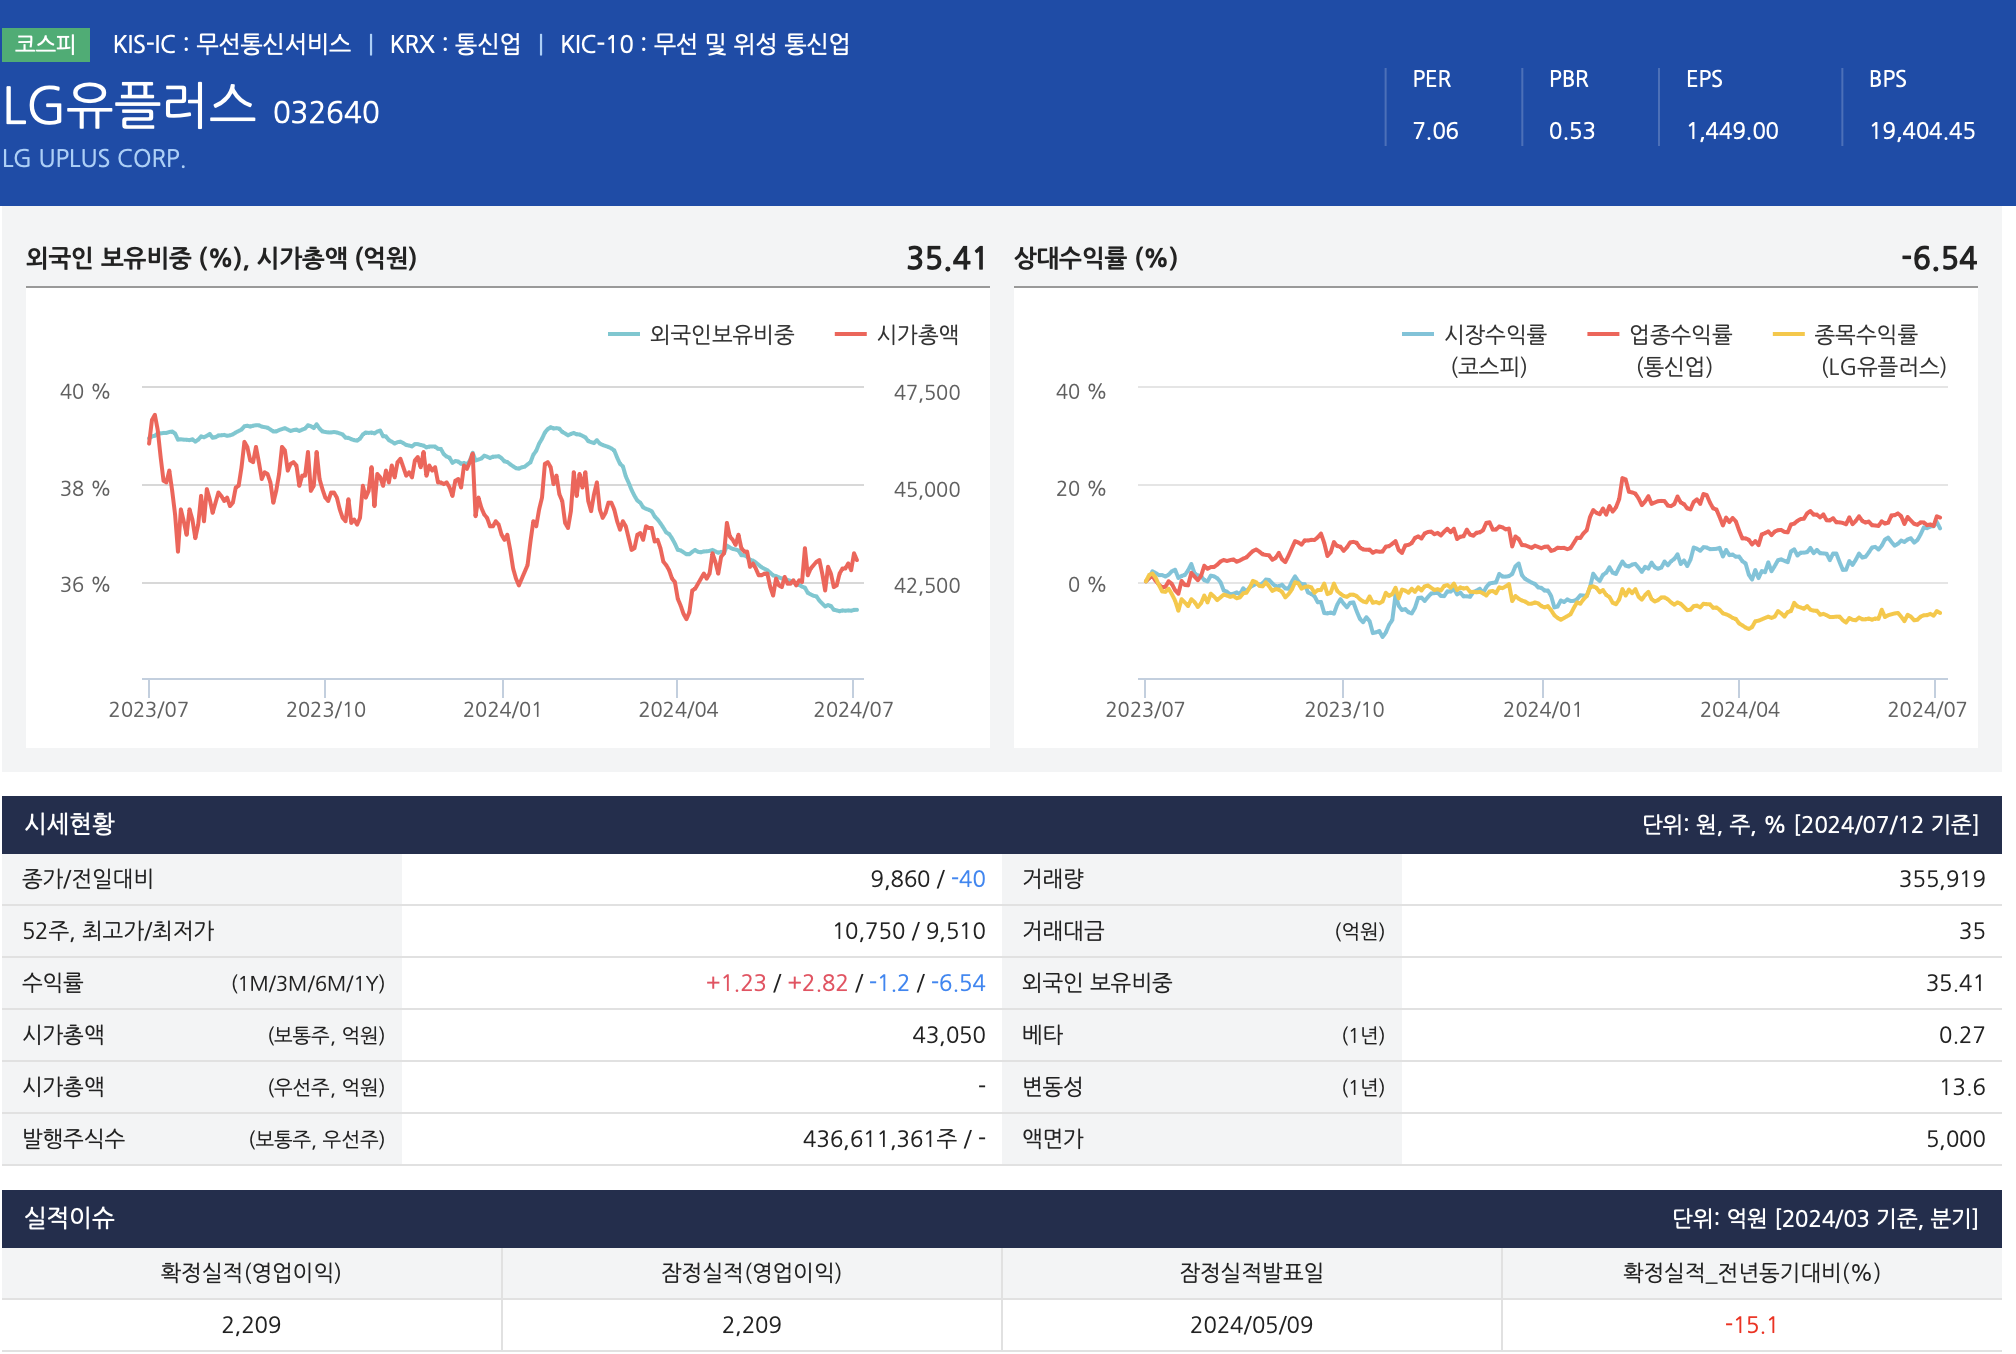Click the 실적이슈 section header
The width and height of the screenshot is (2016, 1354).
tap(70, 1218)
